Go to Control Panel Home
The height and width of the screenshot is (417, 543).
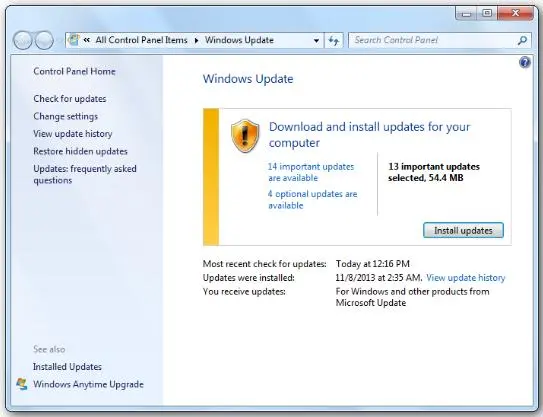click(x=74, y=71)
